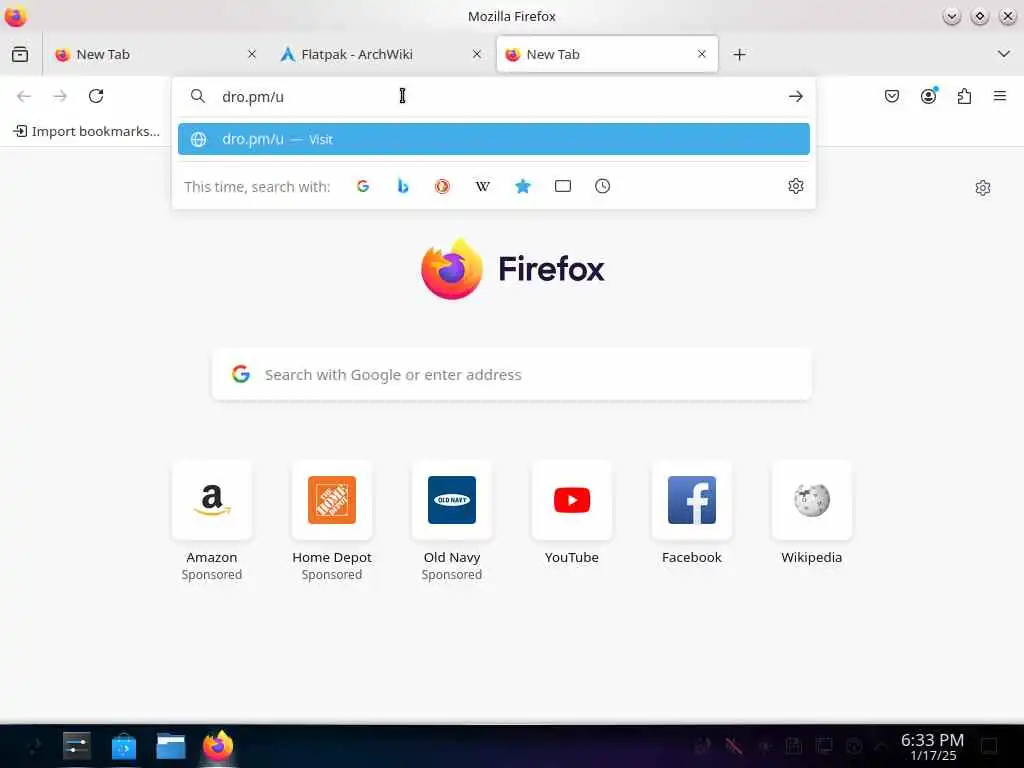Expand the list all tabs chevron

tap(1004, 54)
